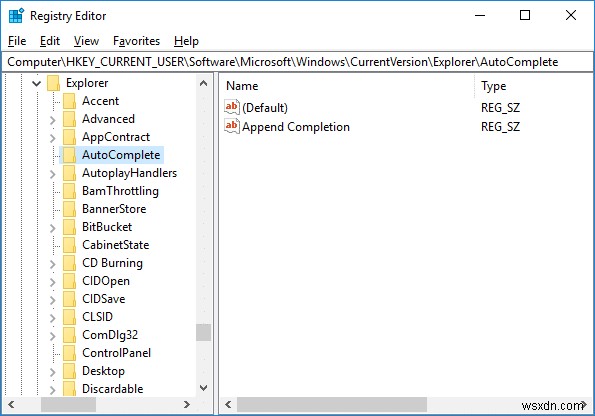Click the tree pane scroll left arrow
595x416 pixels.
click(11, 405)
